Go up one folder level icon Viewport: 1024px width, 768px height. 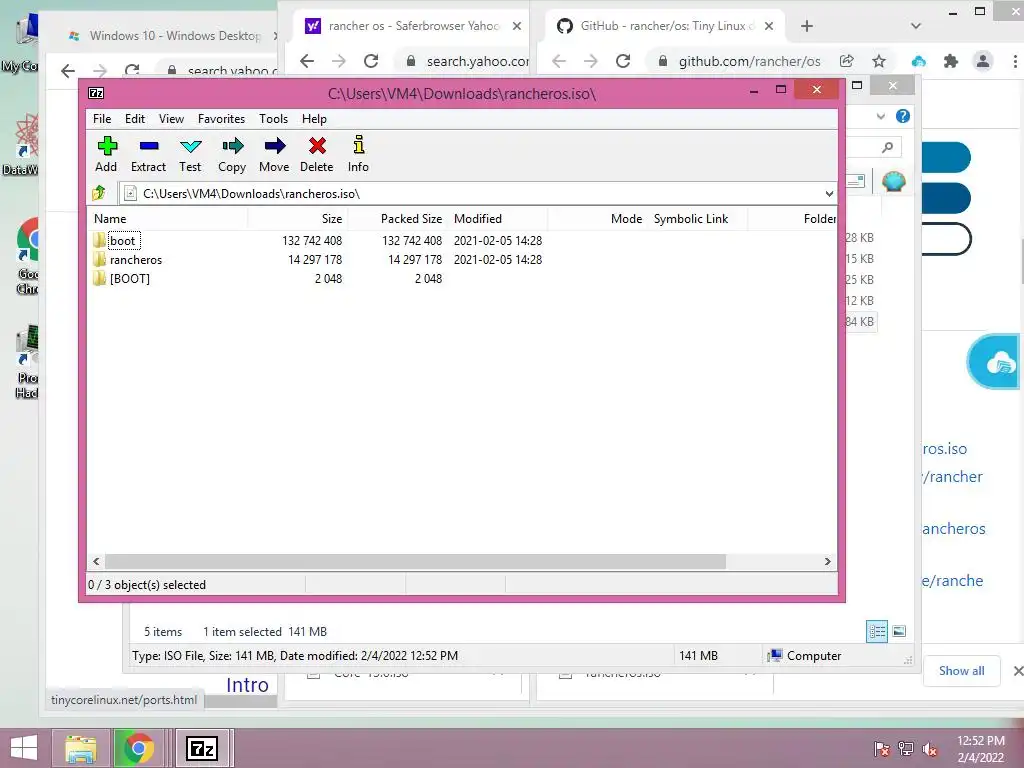pyautogui.click(x=99, y=193)
